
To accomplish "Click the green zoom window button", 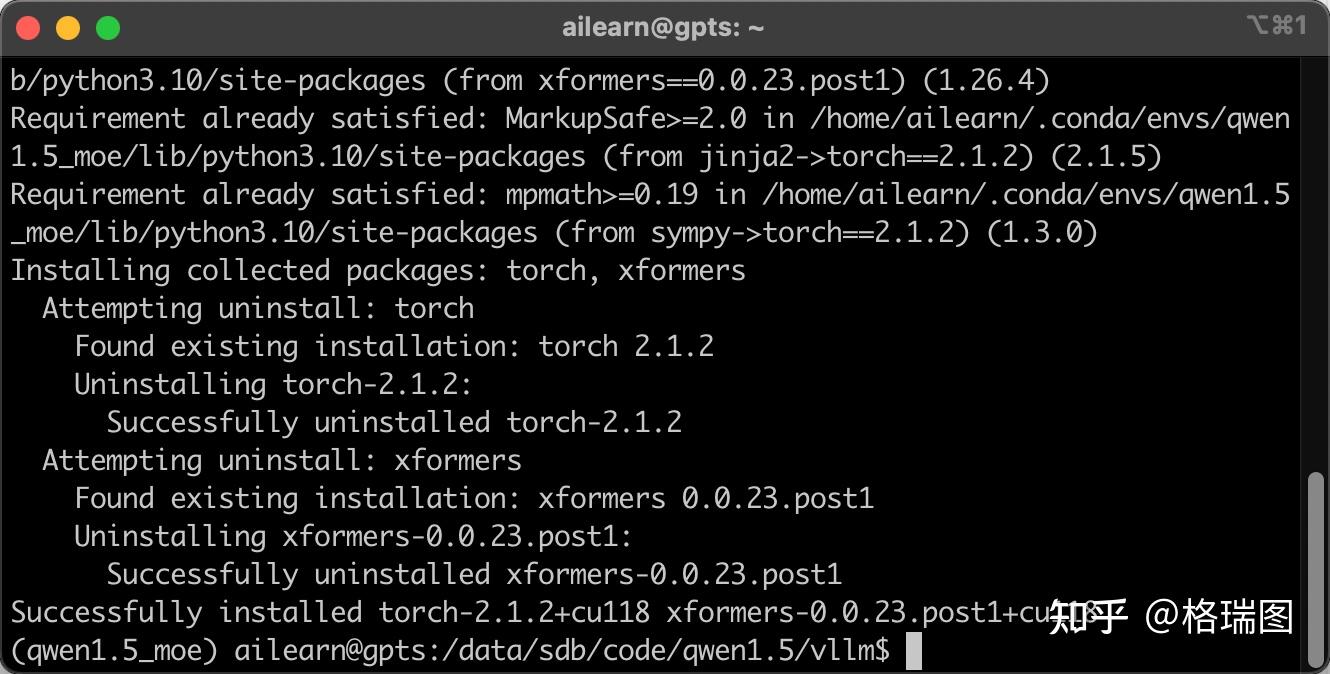I will pos(108,28).
